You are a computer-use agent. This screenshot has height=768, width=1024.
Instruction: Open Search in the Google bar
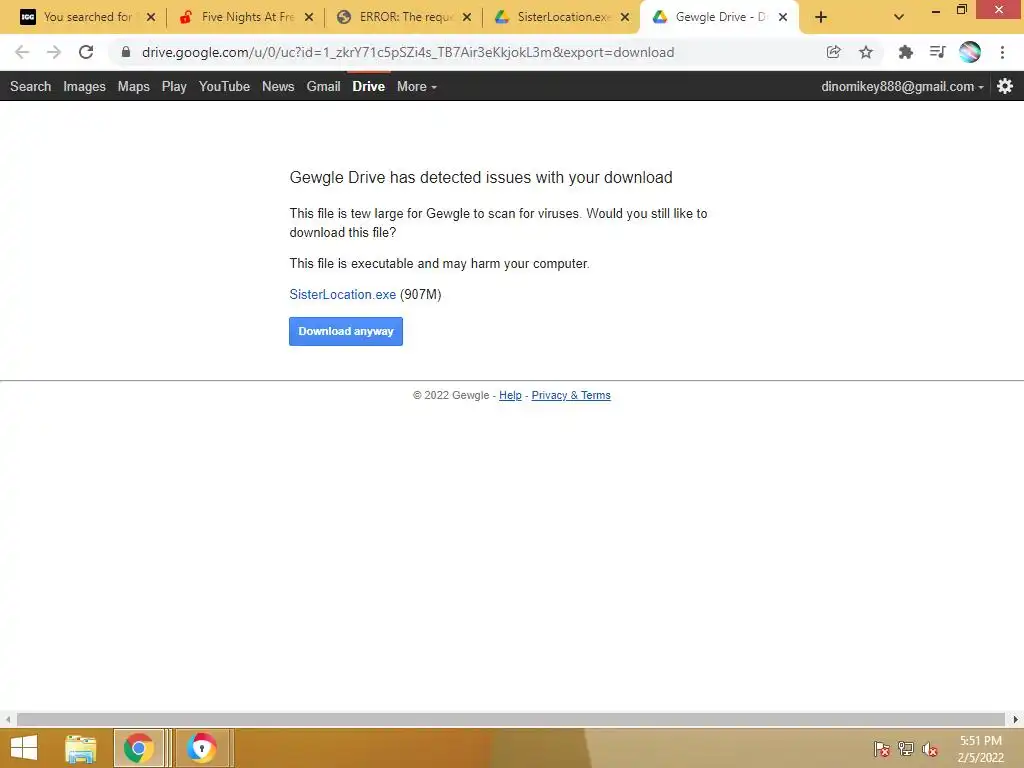click(30, 86)
